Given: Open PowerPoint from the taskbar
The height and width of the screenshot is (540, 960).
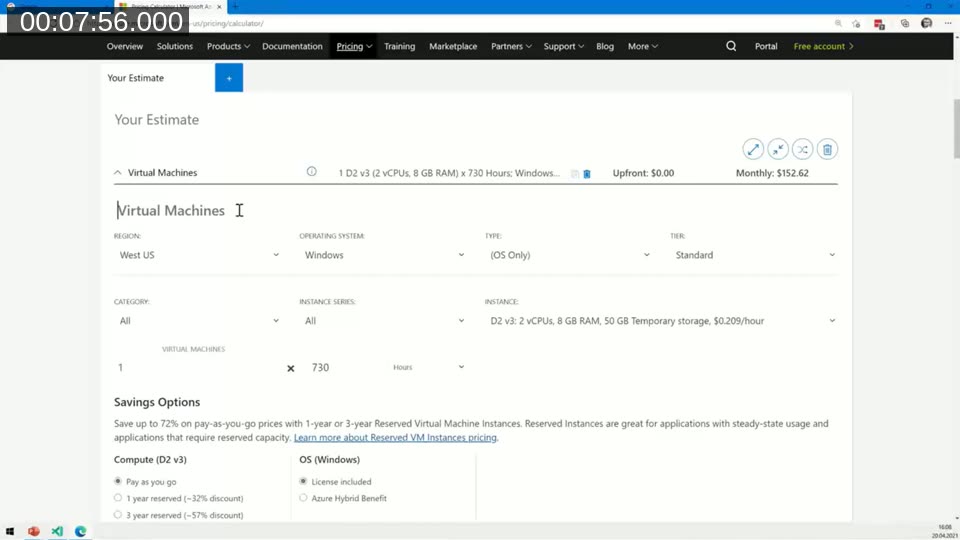Looking at the screenshot, I should coord(34,531).
